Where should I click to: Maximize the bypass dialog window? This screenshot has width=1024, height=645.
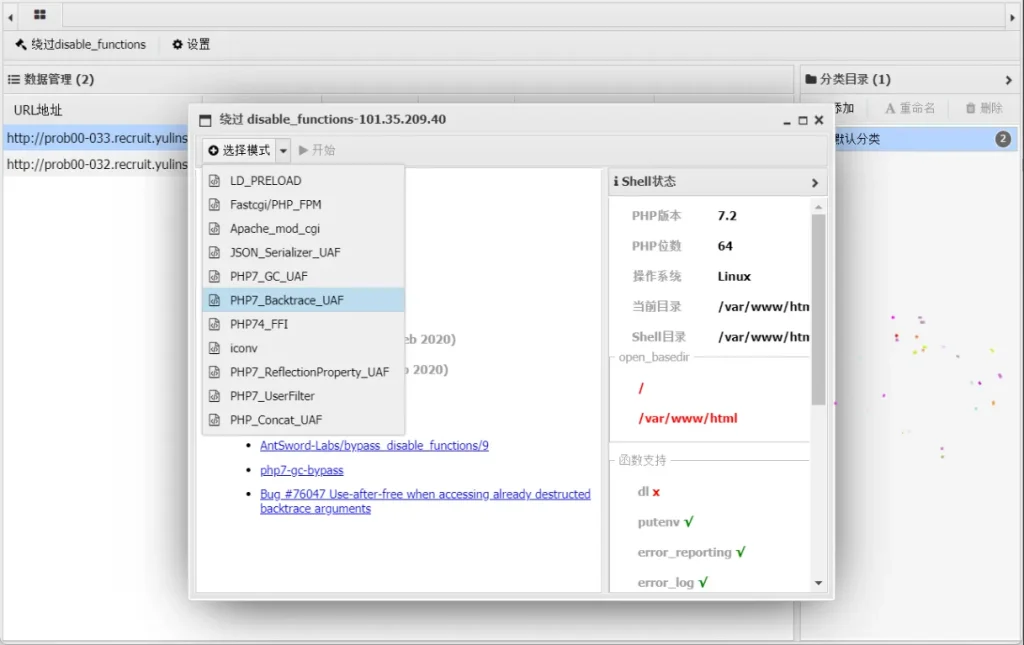803,120
